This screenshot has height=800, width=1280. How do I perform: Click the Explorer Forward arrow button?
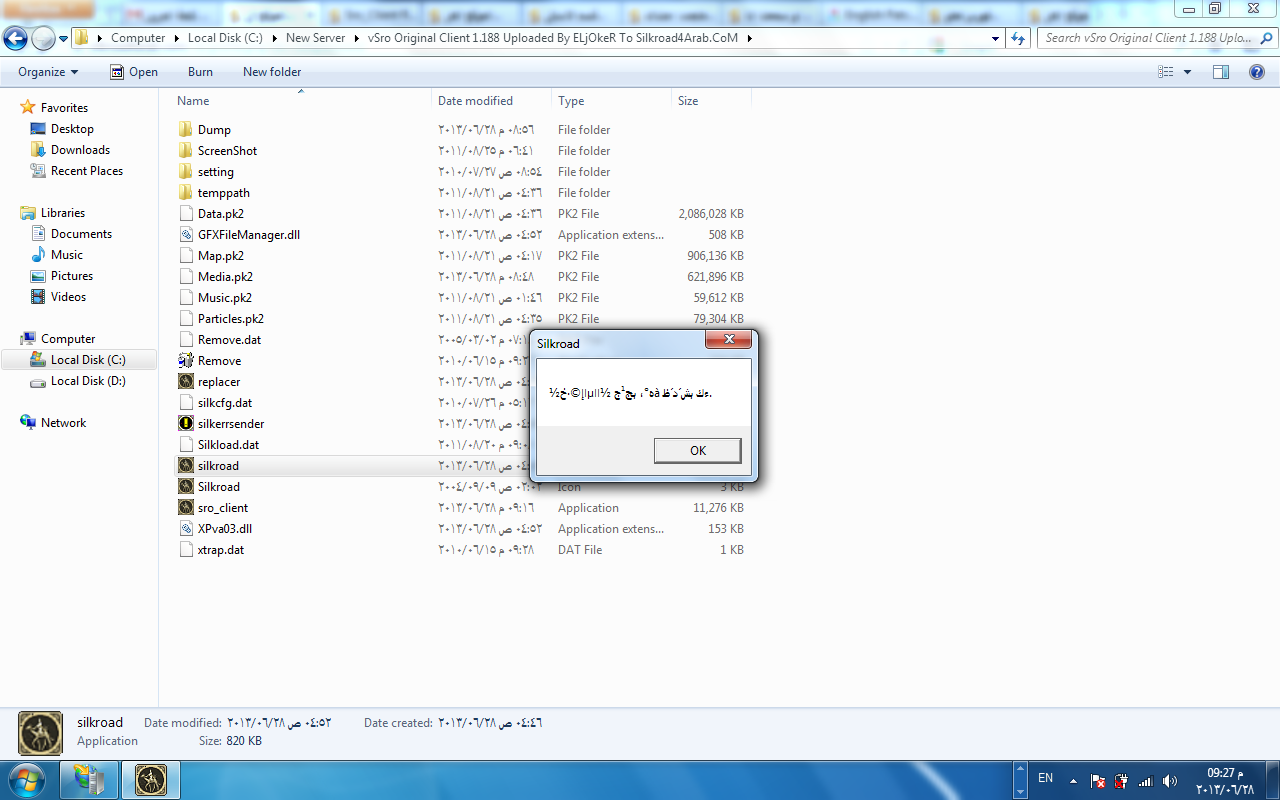(x=43, y=38)
